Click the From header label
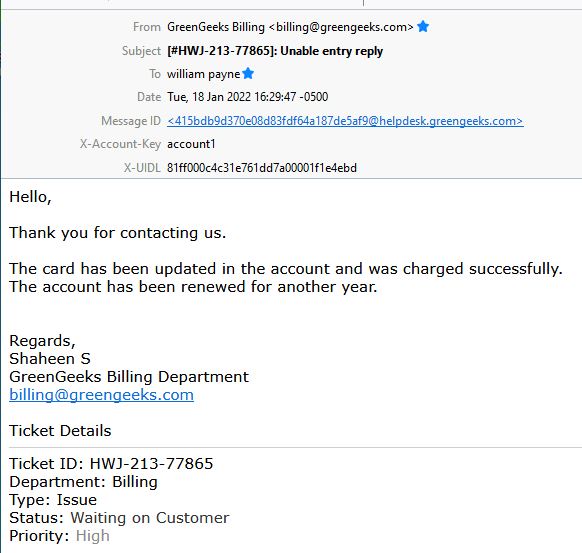Viewport: 582px width, 553px height. [x=147, y=27]
